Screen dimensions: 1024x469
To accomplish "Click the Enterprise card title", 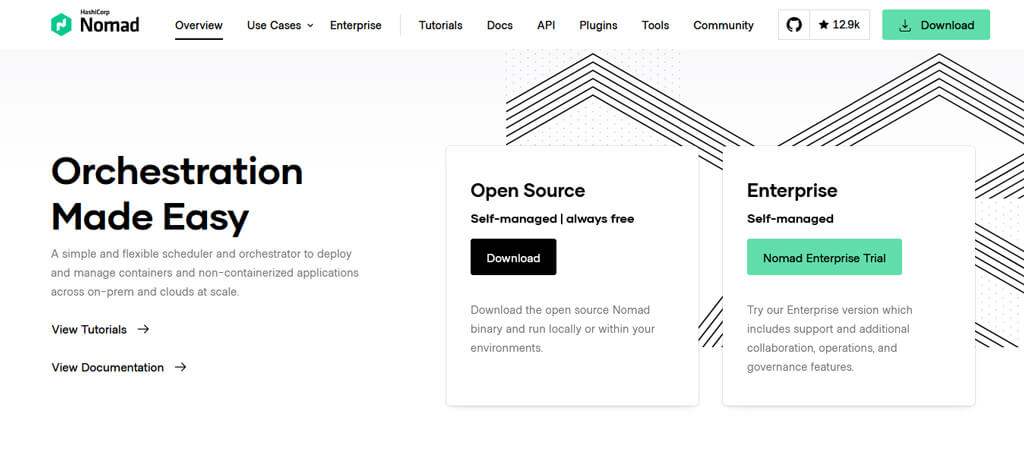I will point(792,191).
